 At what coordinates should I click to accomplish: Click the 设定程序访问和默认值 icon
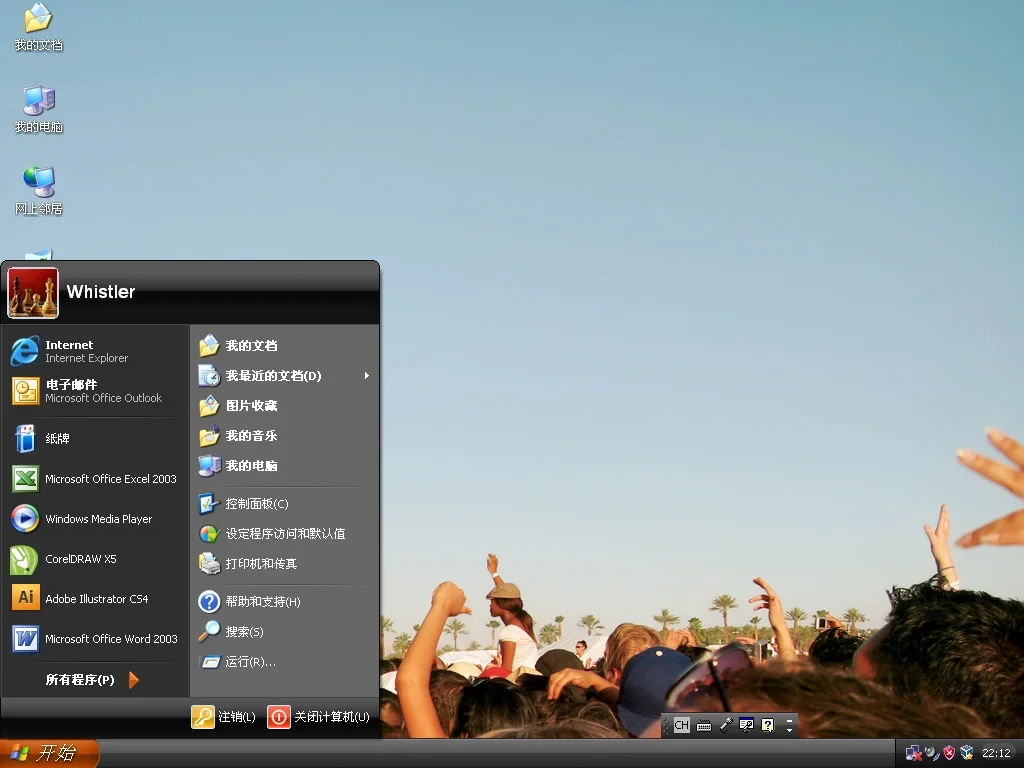point(209,534)
